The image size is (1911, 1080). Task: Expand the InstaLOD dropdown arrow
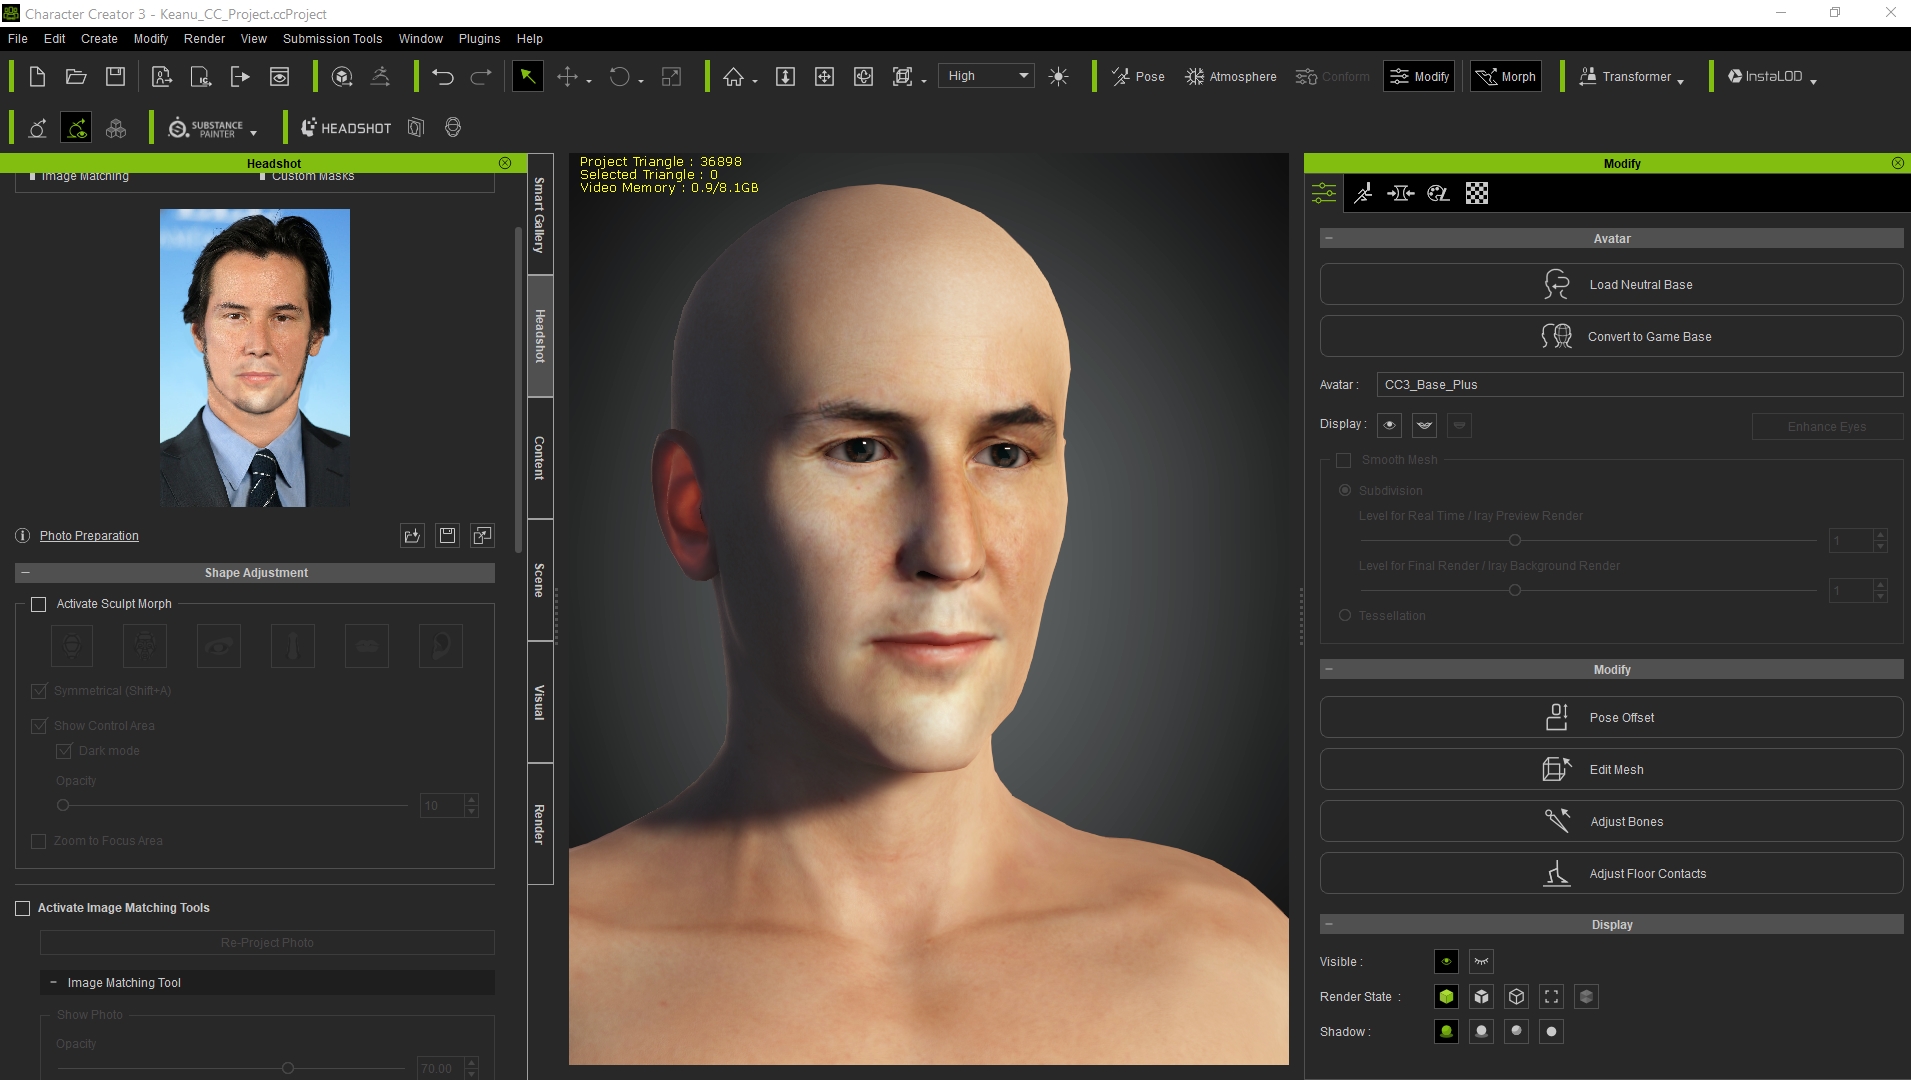click(1814, 81)
